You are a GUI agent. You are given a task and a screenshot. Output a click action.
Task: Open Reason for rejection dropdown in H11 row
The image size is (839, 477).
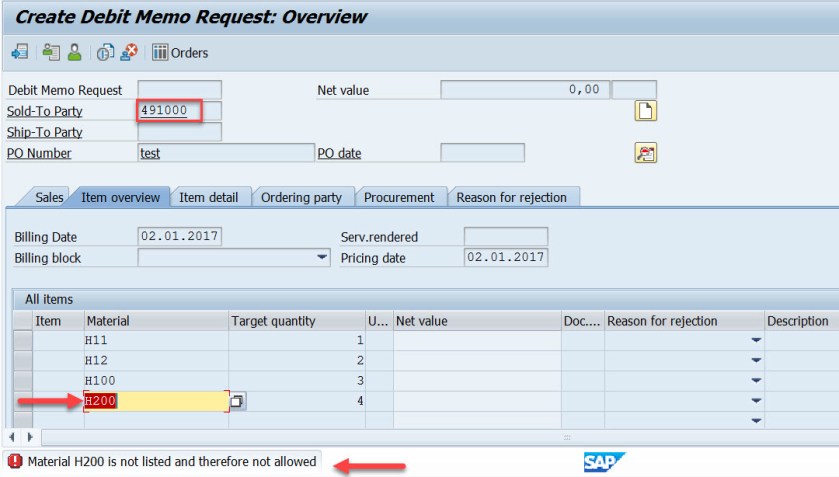(x=756, y=340)
